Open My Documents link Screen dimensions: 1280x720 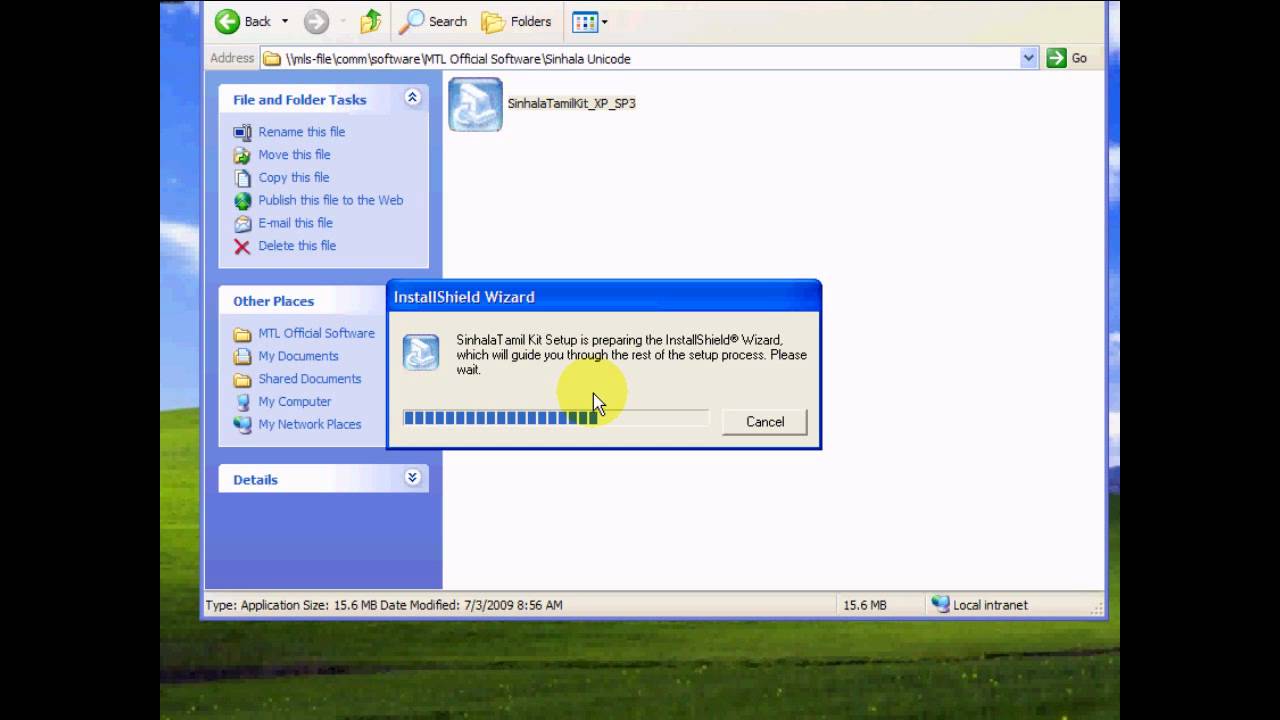[x=298, y=356]
